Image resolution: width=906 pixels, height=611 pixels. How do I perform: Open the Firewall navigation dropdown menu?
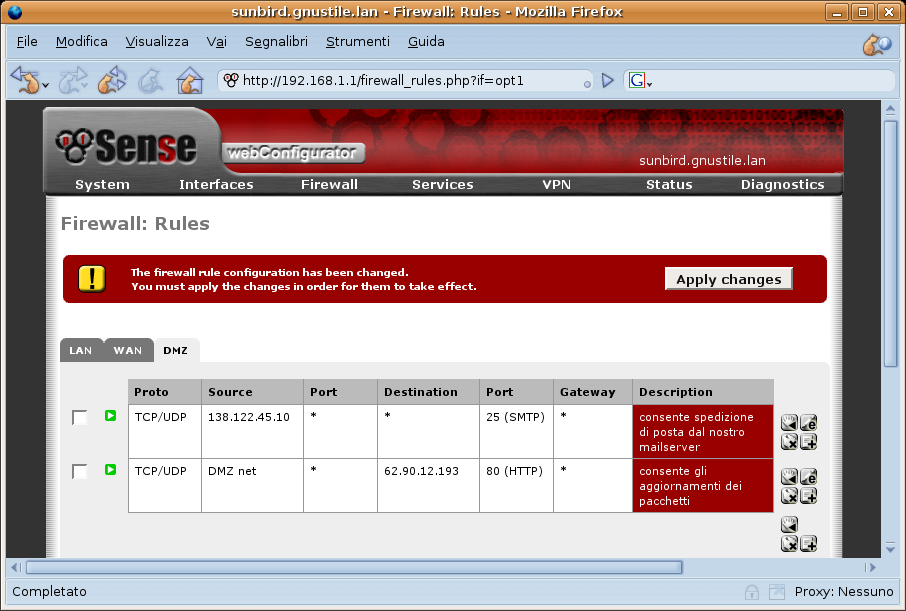click(x=329, y=184)
